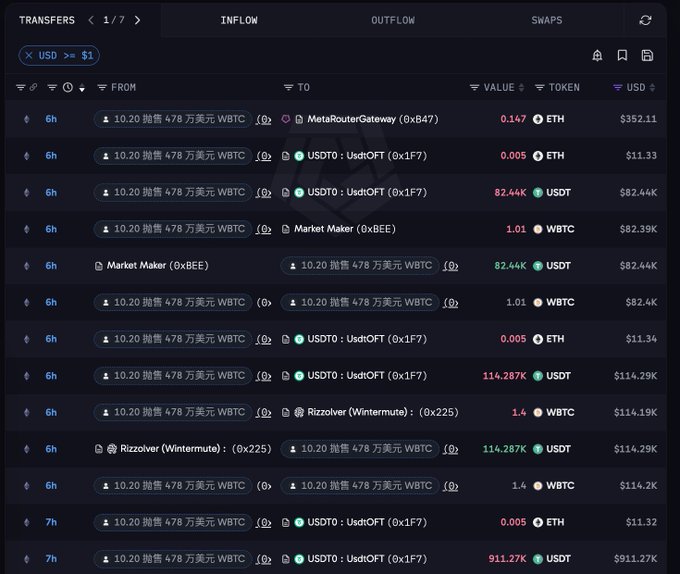This screenshot has height=574, width=680.
Task: Click the $114.19K USD cell
Action: [635, 412]
